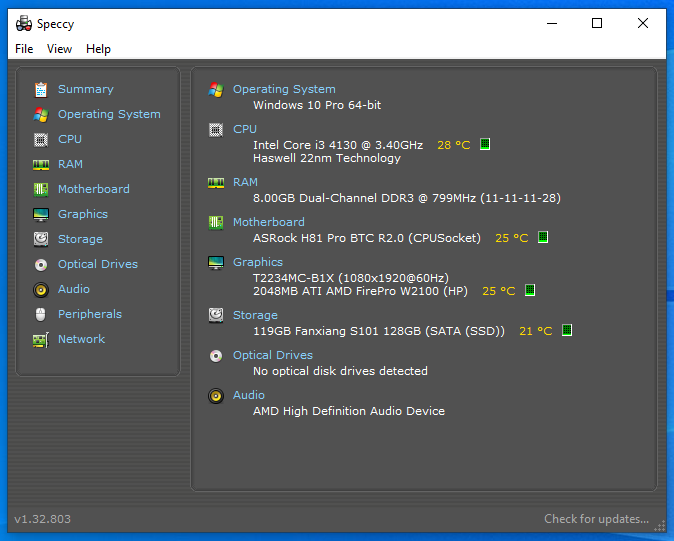Show Storage details from sidebar
This screenshot has height=541, width=674.
(80, 239)
